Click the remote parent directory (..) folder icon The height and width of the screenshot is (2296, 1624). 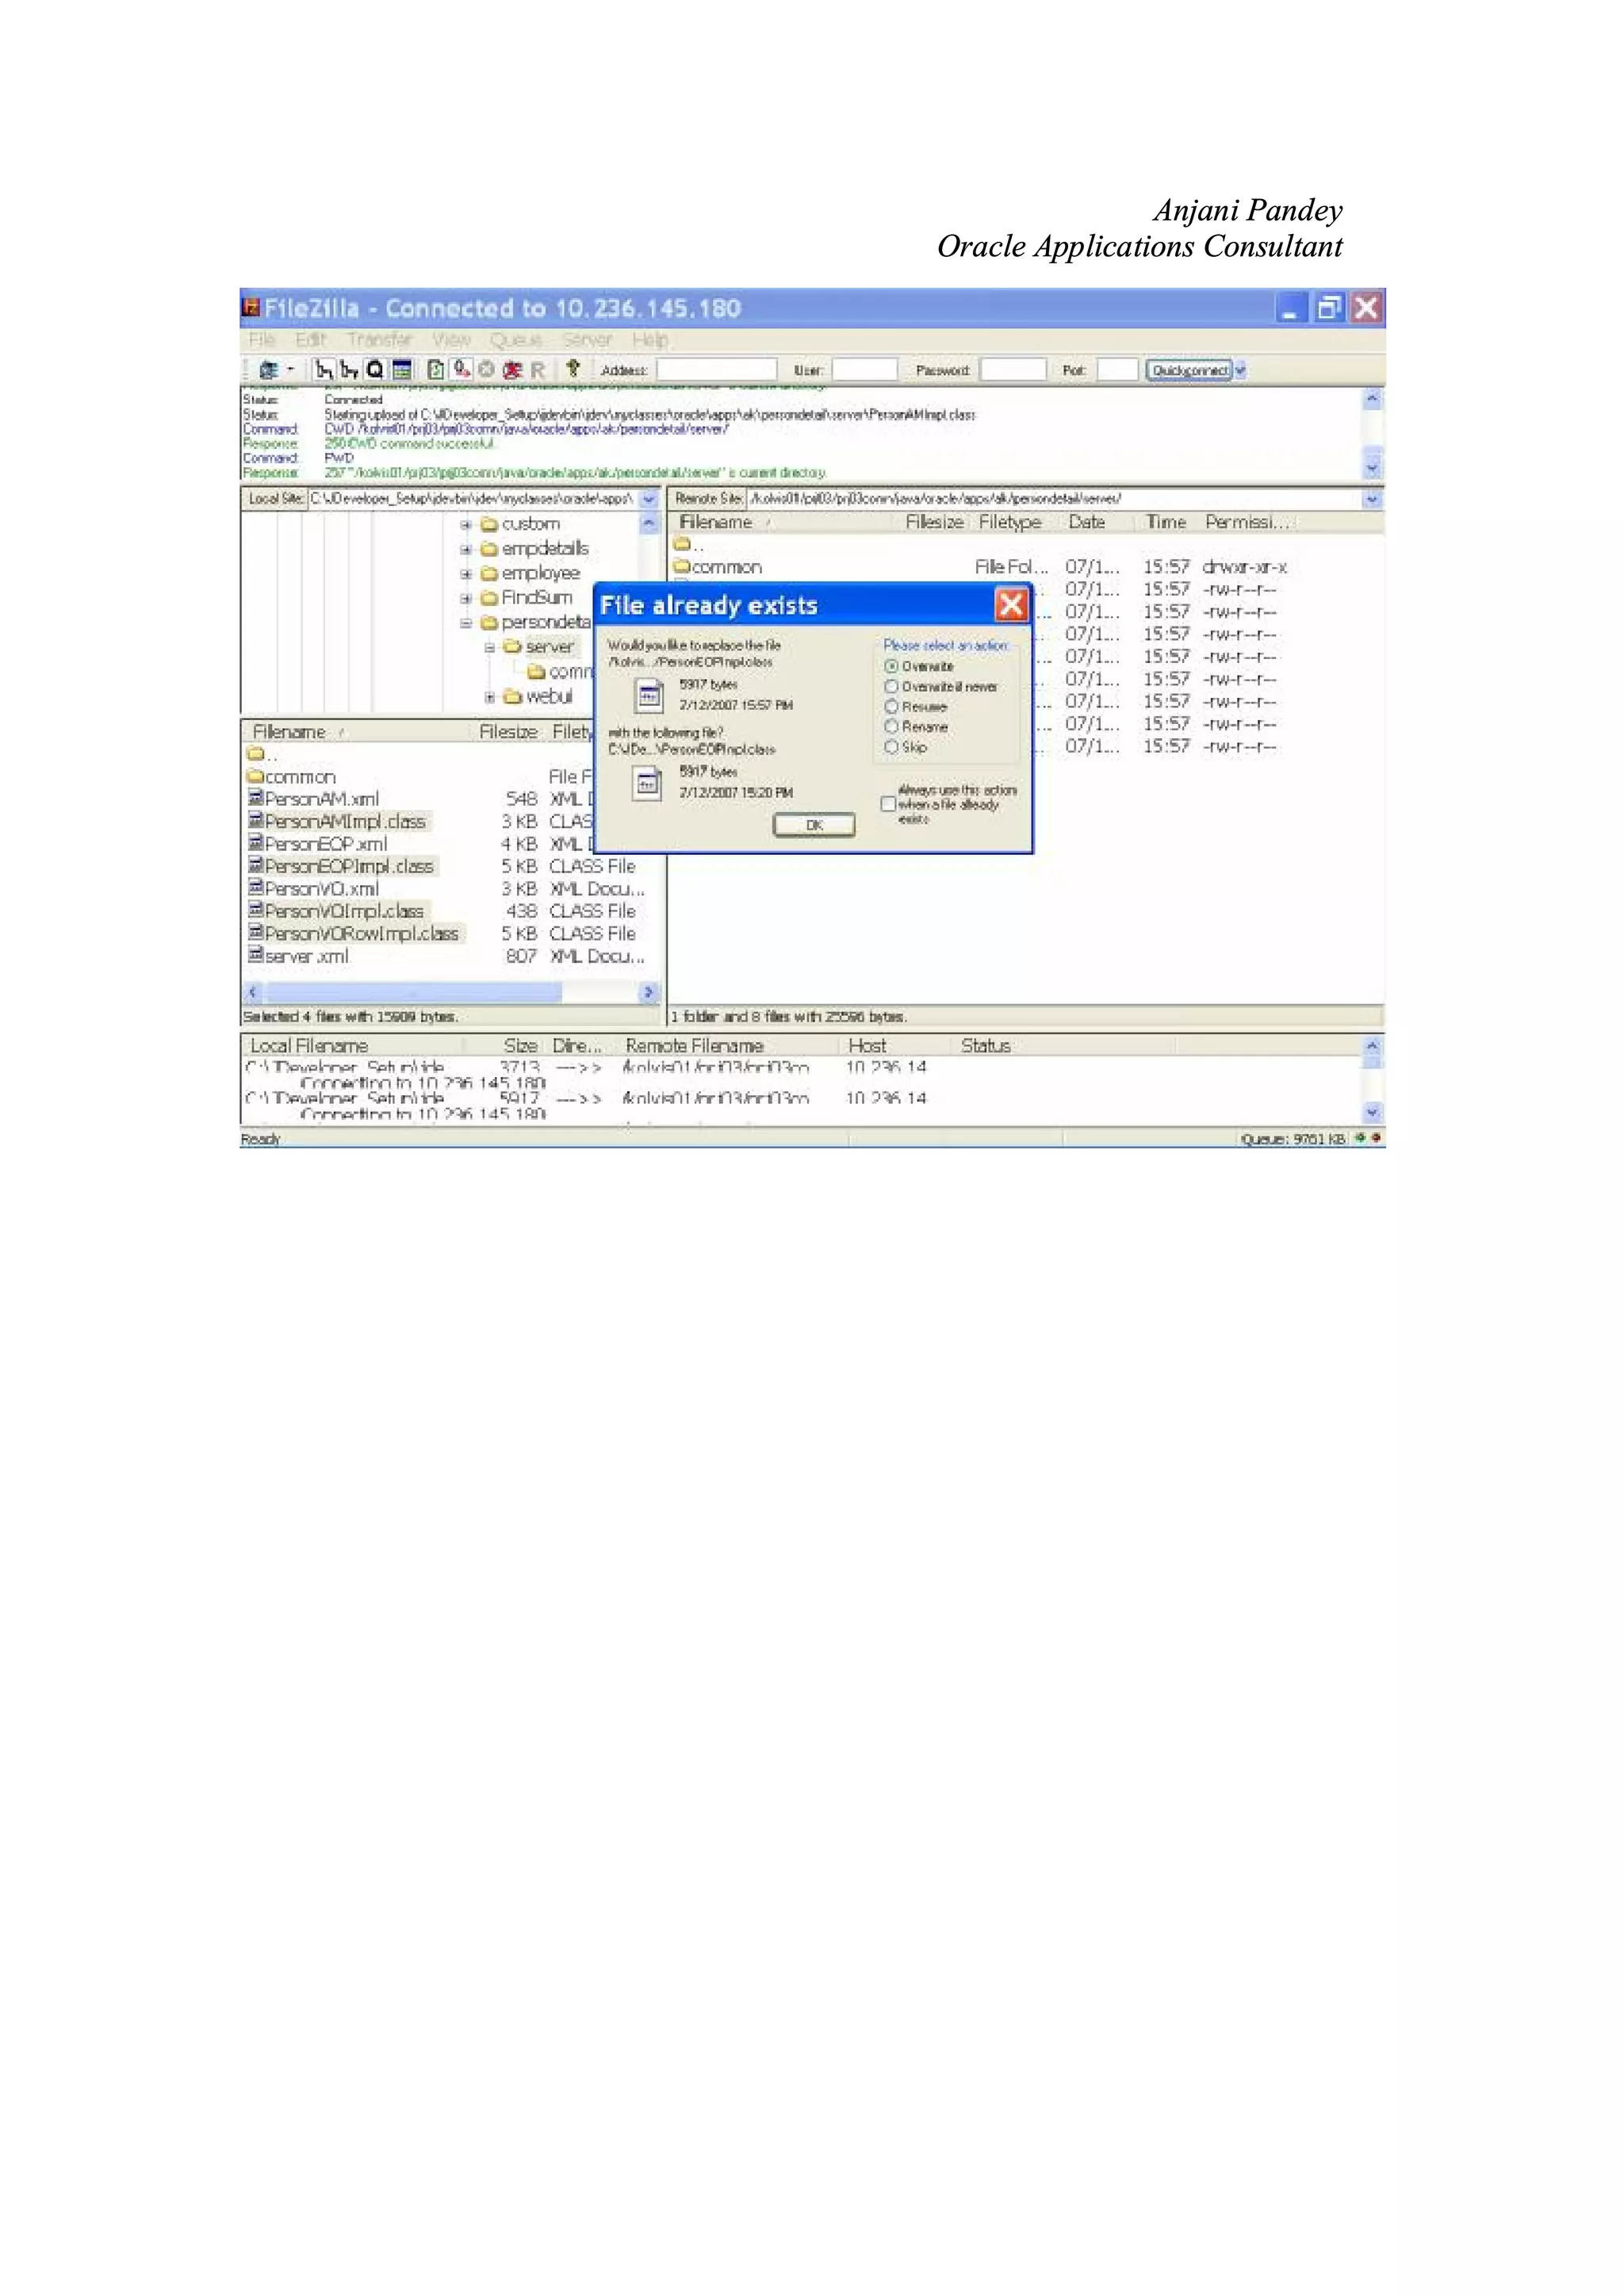pyautogui.click(x=682, y=544)
